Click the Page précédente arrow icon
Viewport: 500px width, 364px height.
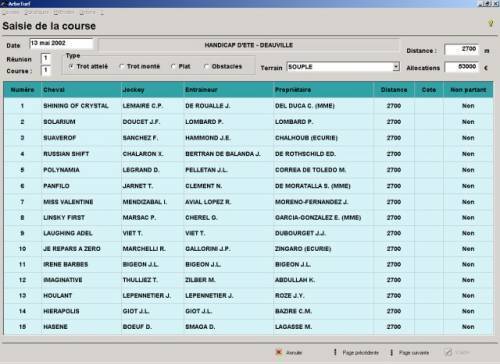(335, 352)
